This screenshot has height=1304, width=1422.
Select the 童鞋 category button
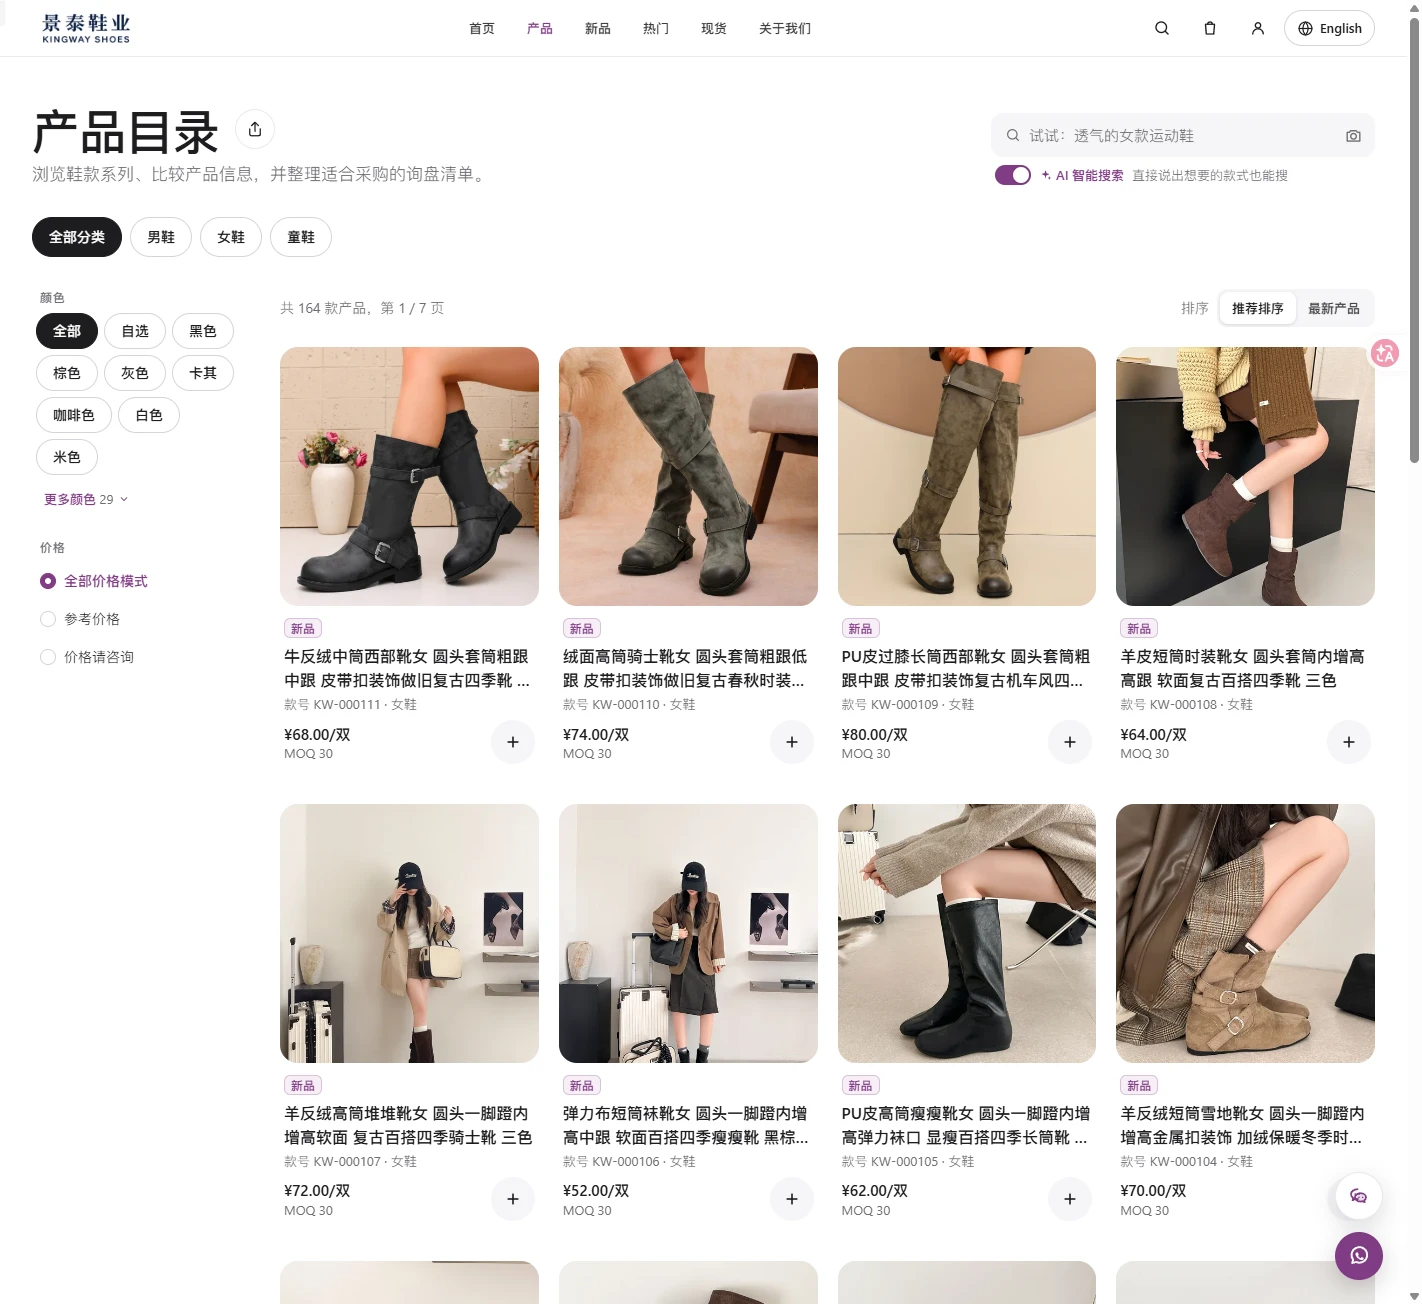[x=301, y=237]
